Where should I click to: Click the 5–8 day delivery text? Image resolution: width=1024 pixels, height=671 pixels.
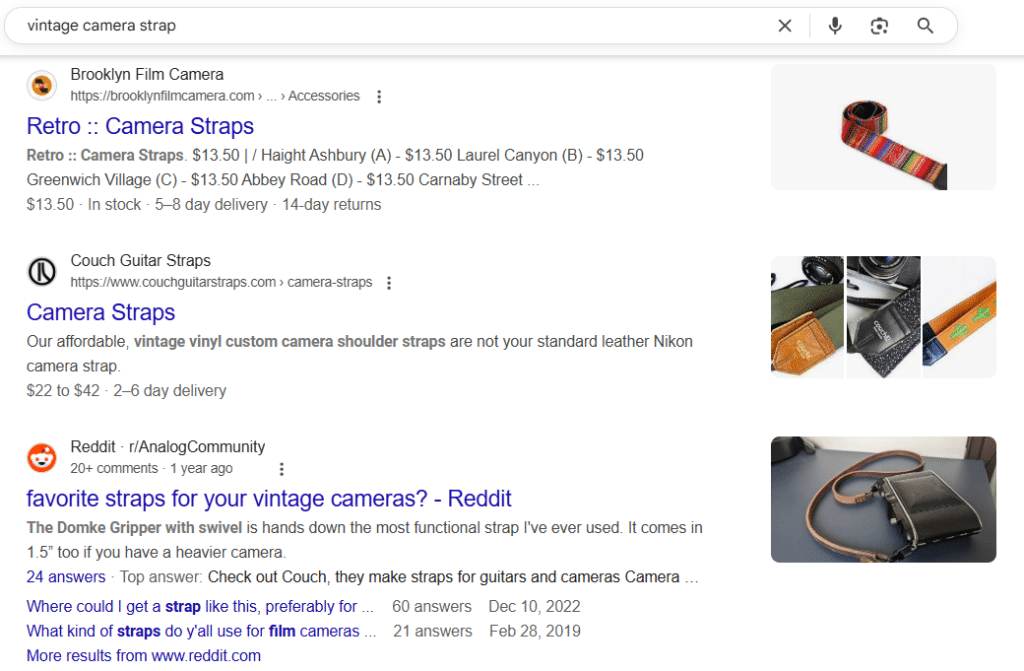click(x=211, y=205)
